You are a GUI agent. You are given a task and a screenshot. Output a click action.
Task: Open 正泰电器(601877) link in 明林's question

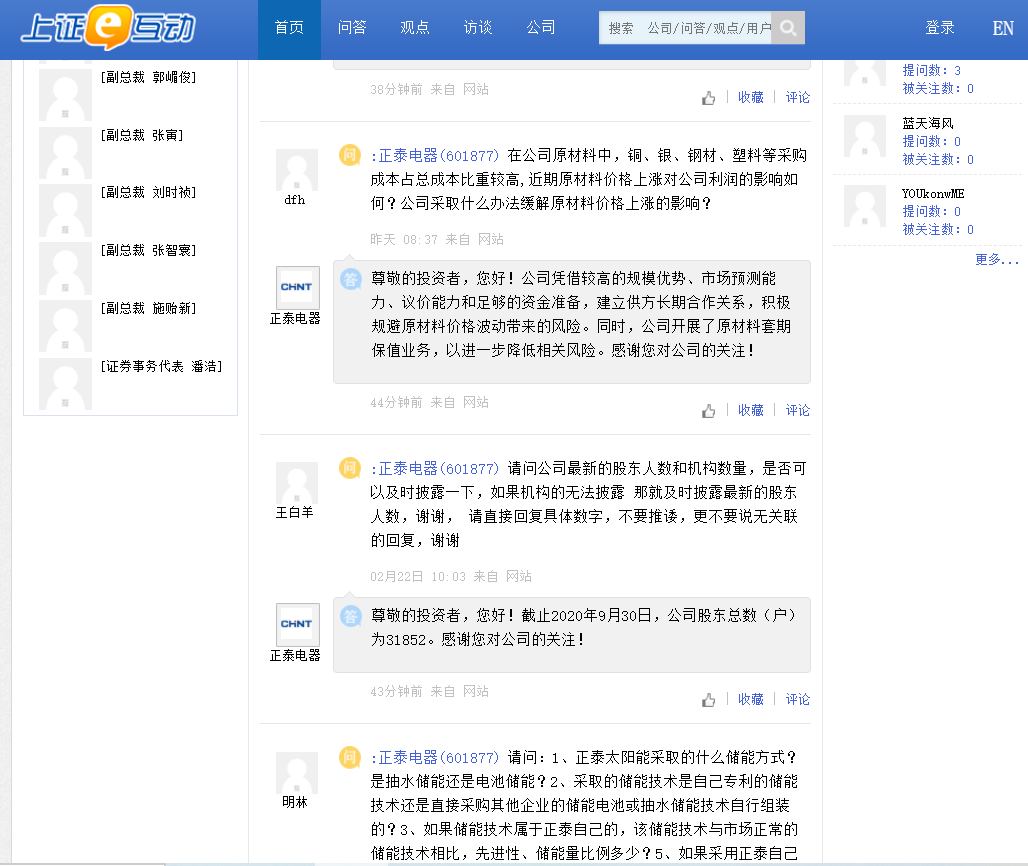click(435, 758)
